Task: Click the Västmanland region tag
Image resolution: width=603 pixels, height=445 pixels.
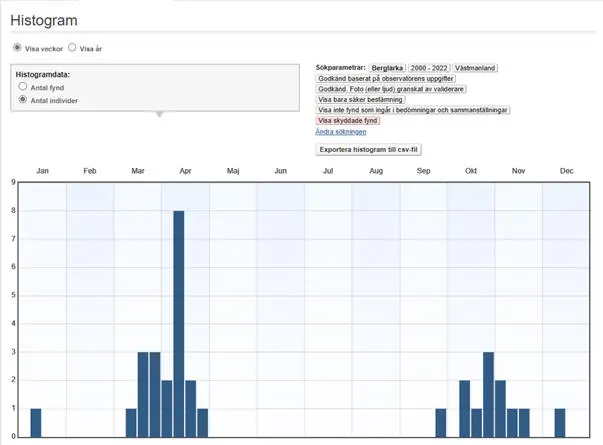Action: tap(475, 67)
